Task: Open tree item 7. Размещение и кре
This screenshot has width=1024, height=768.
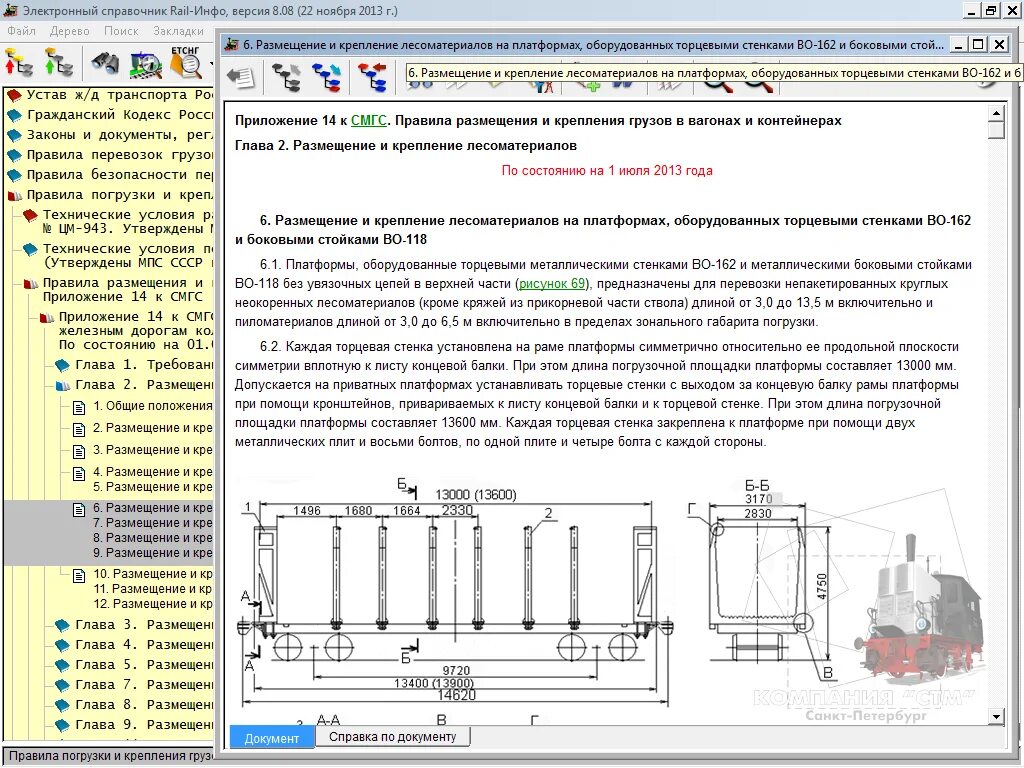Action: click(153, 522)
